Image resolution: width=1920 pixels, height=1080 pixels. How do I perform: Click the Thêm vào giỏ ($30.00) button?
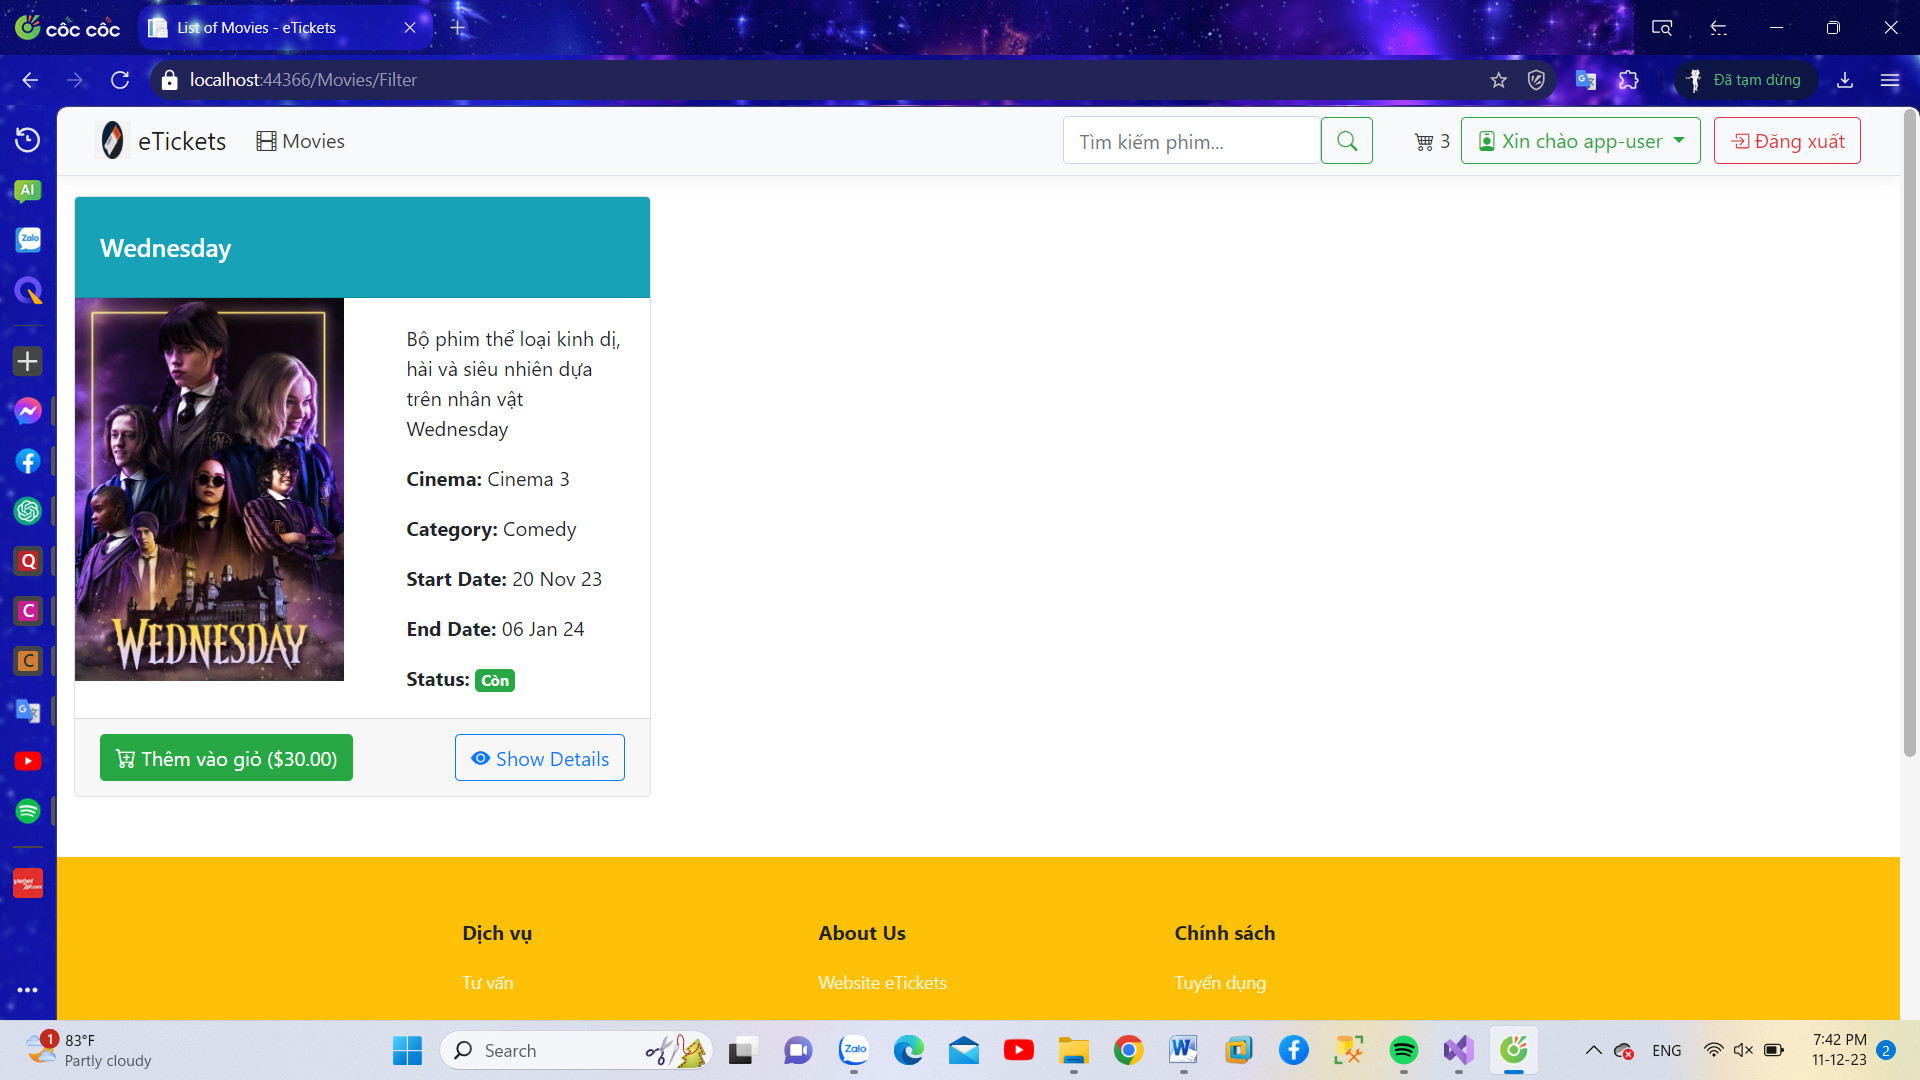tap(225, 757)
